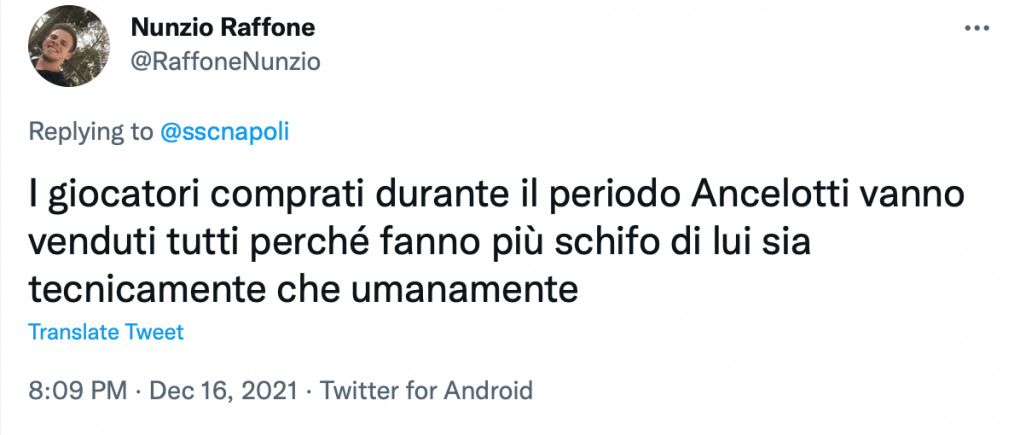
Task: Open the three-dot More options menu
Action: [x=975, y=29]
